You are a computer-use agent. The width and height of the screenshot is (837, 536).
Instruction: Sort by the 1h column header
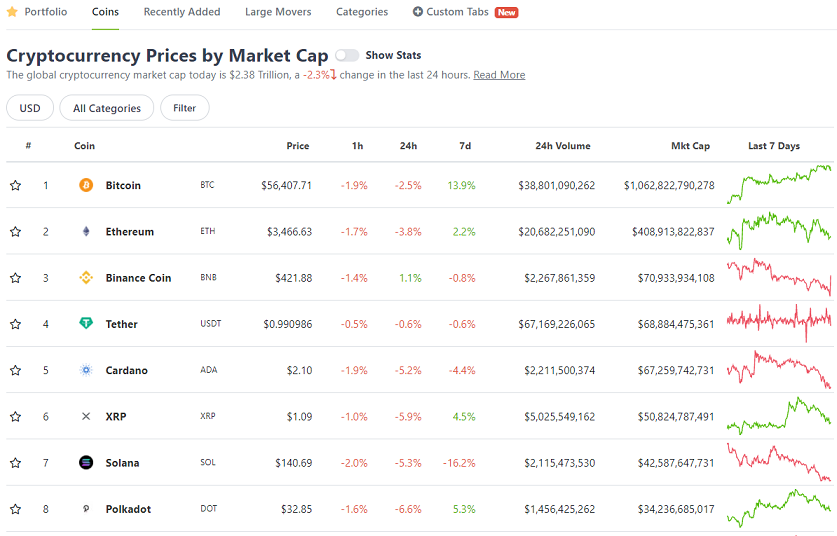358,146
